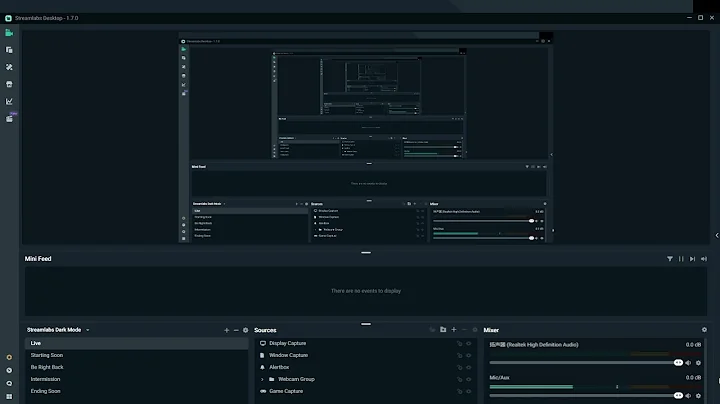Screen dimensions: 720x404
Task: Hide the Display Capture source
Action: pos(469,343)
